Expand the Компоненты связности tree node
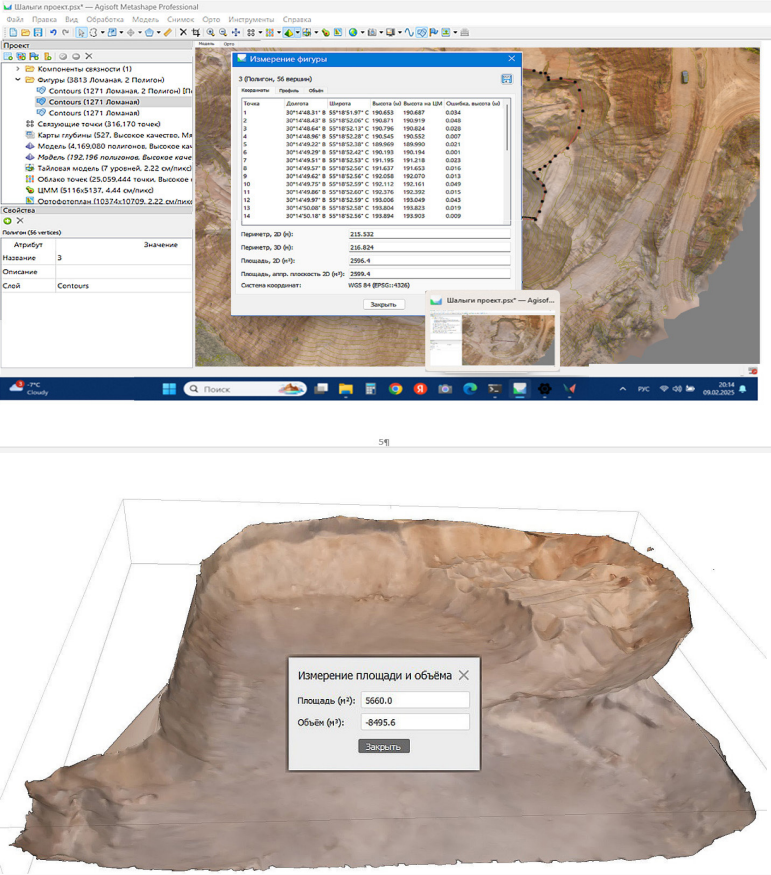The width and height of the screenshot is (771, 875). pos(18,69)
